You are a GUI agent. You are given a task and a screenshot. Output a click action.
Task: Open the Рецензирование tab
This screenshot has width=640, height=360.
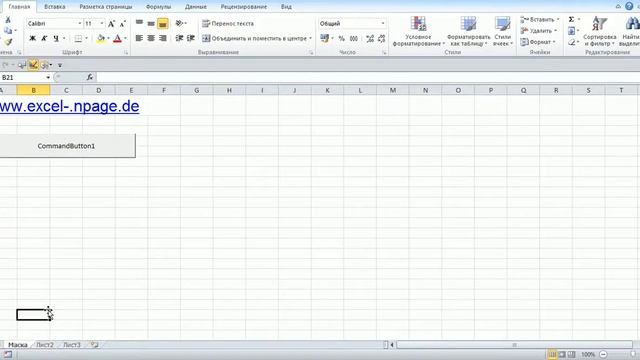244,7
